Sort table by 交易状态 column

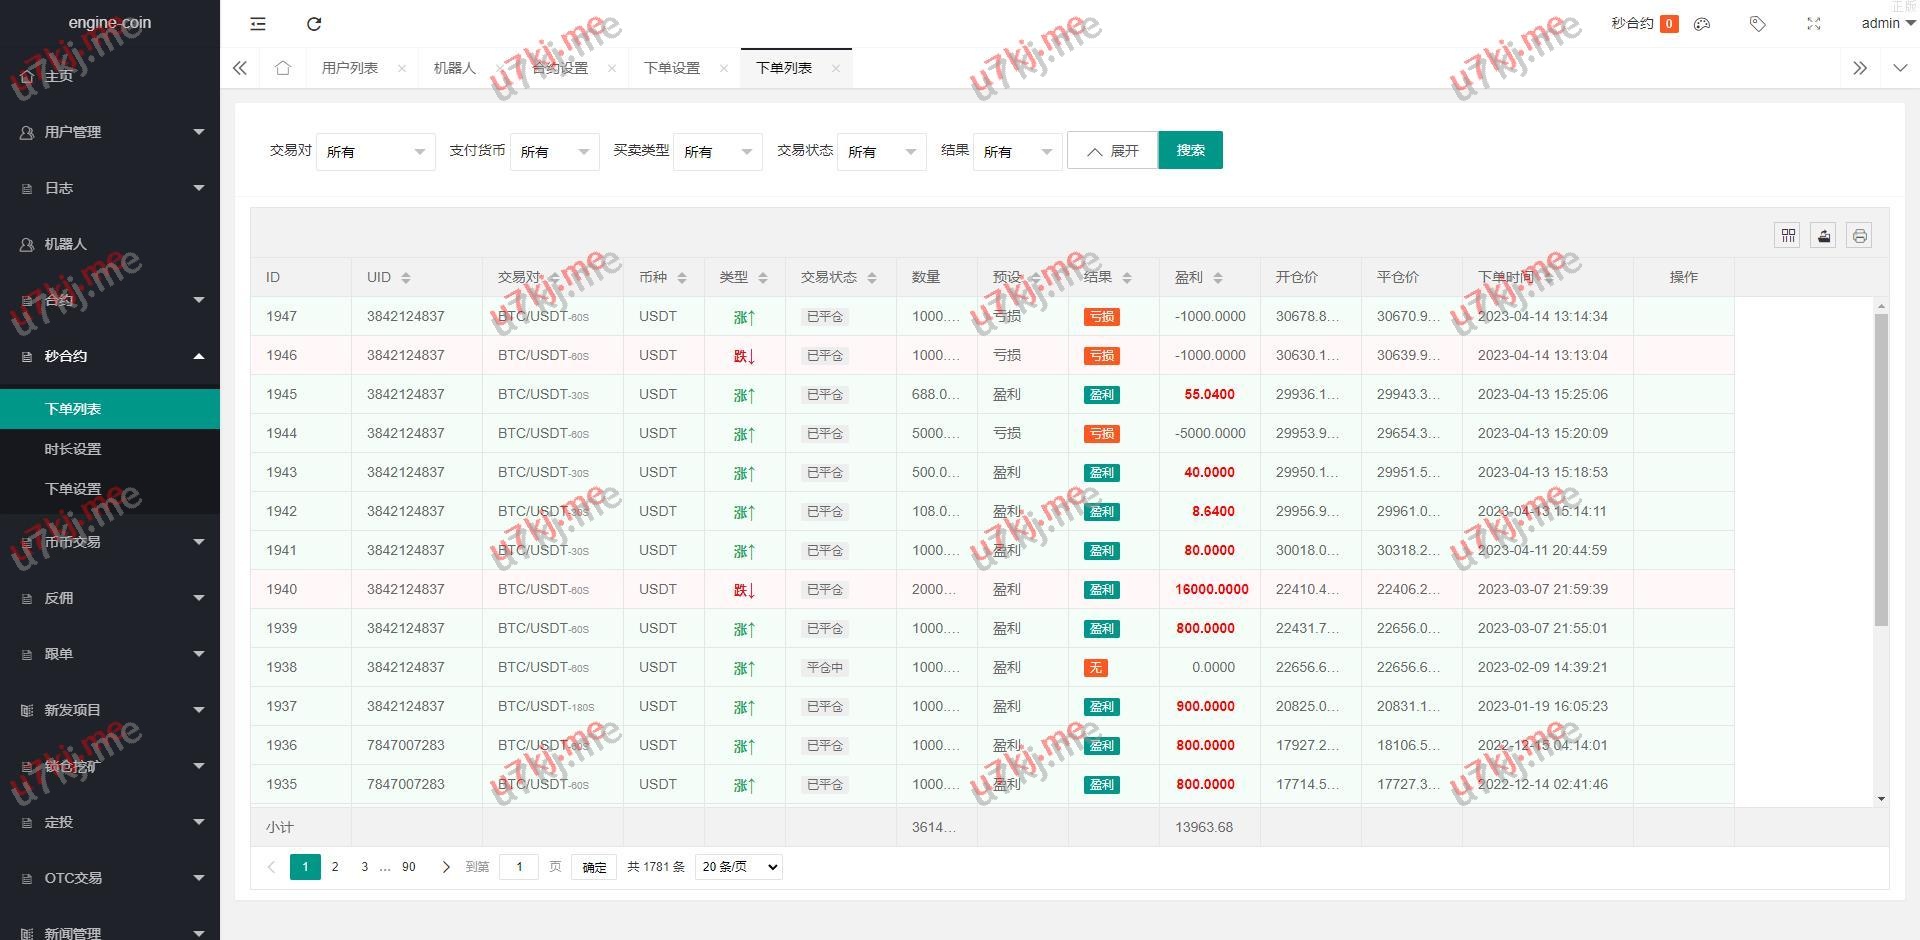[872, 278]
